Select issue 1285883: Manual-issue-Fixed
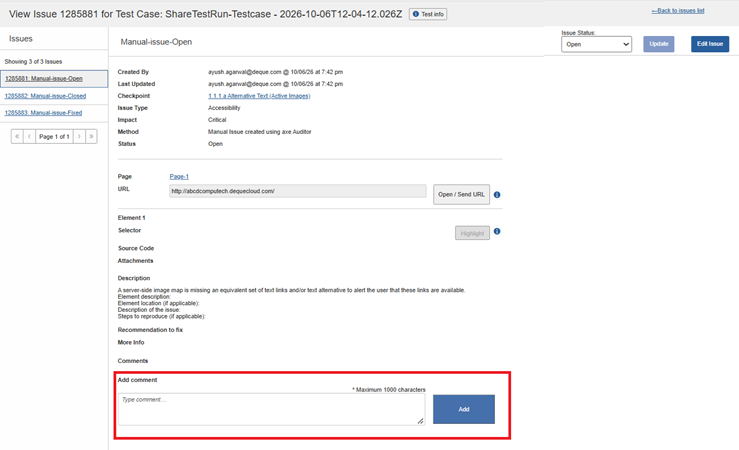Viewport: 739px width, 450px height. [43, 113]
